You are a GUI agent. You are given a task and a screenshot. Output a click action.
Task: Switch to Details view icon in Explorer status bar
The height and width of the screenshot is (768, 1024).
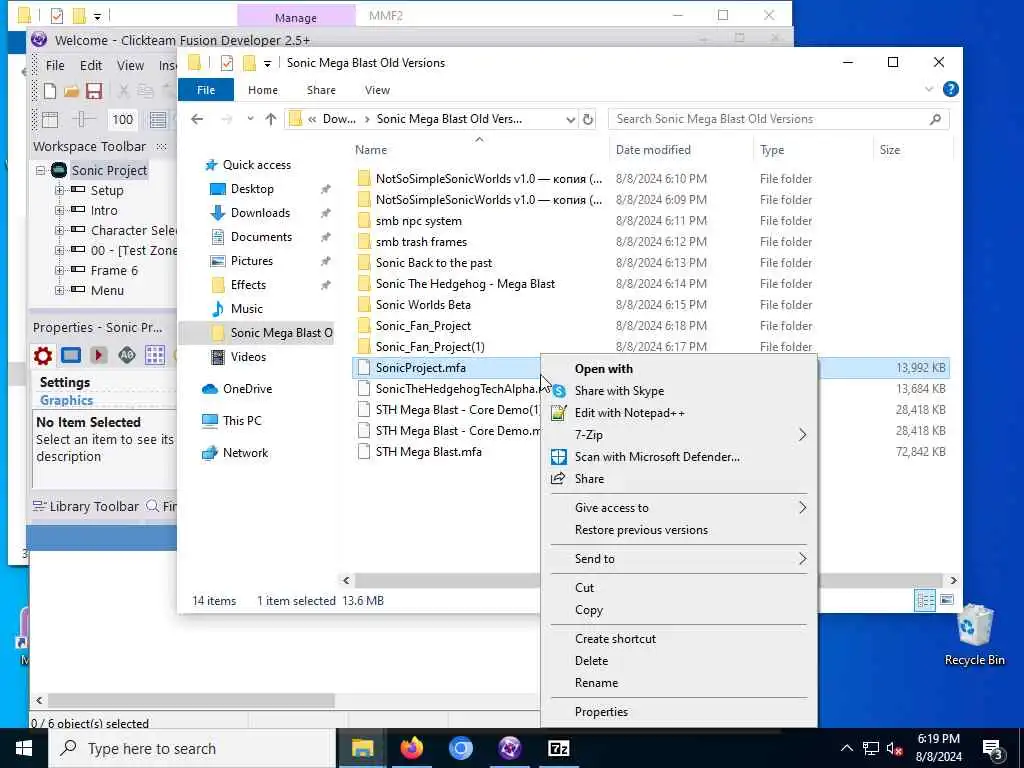(925, 600)
